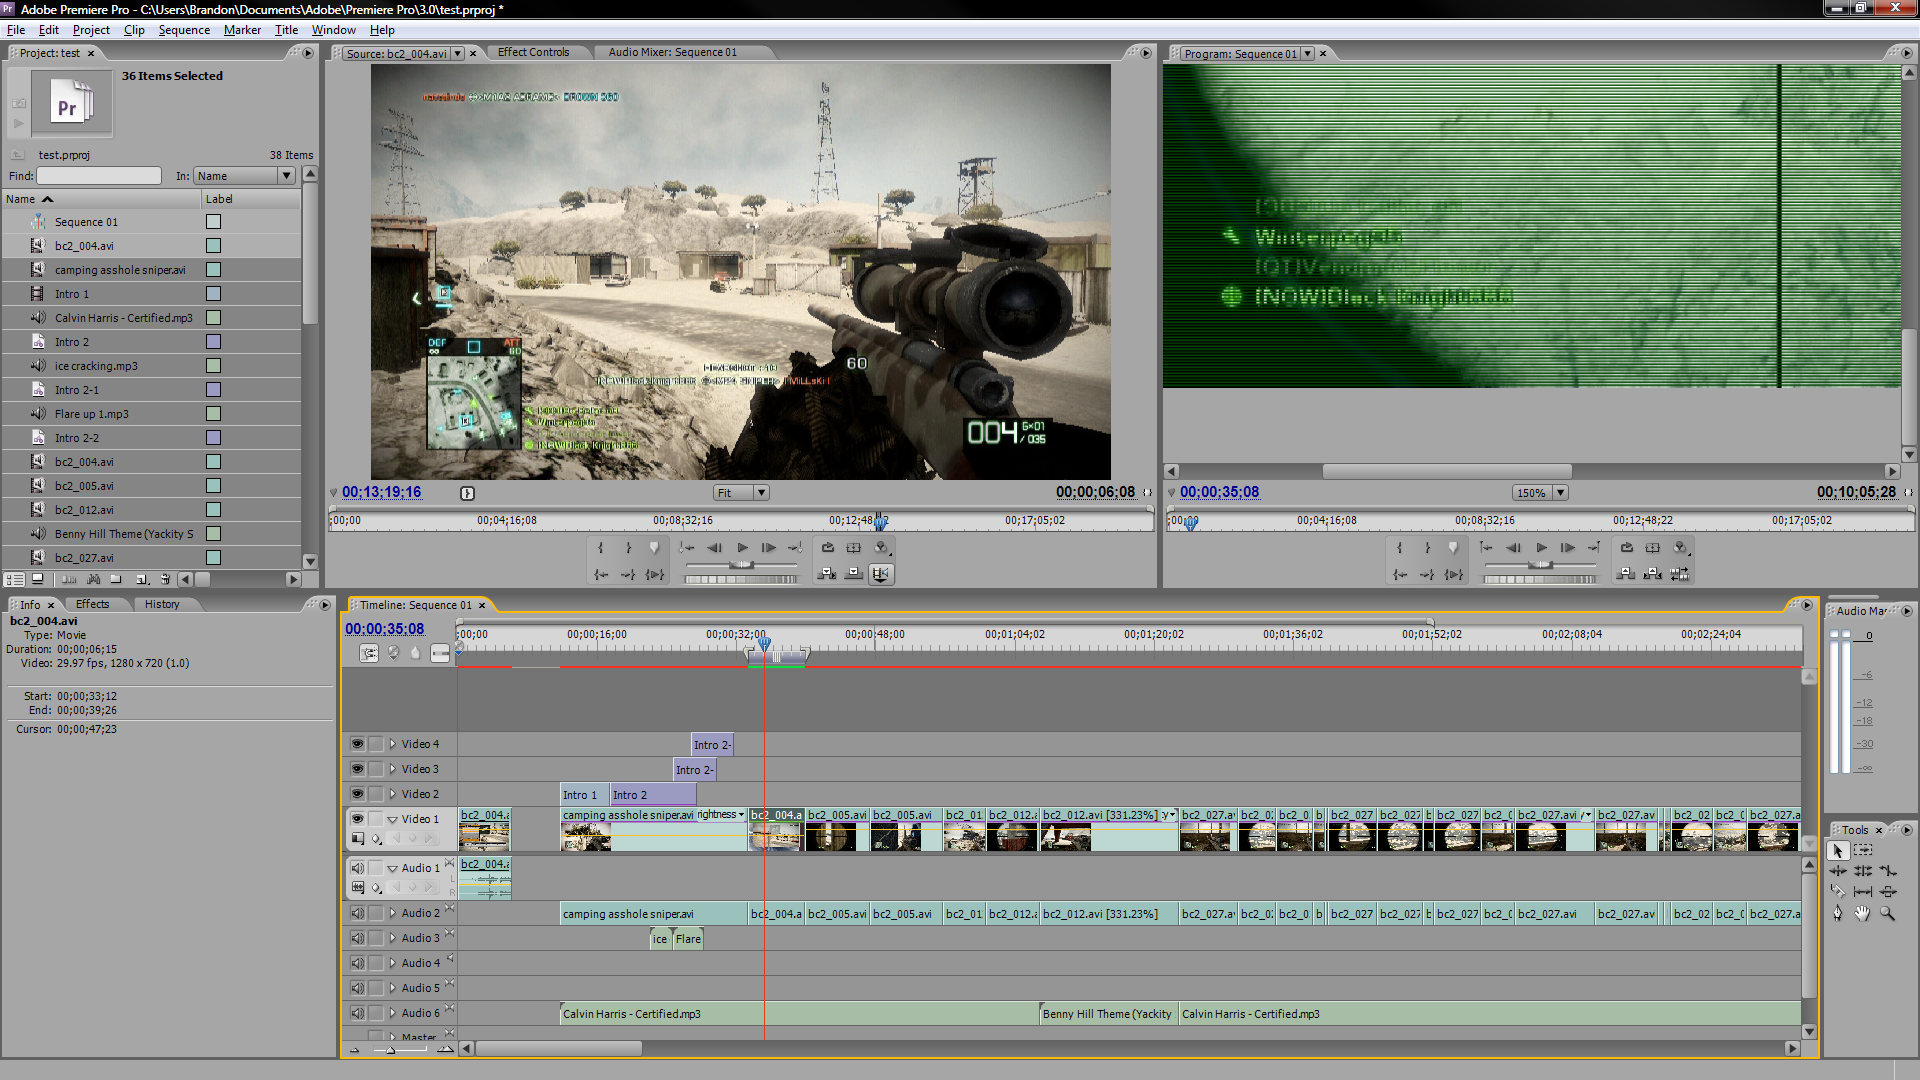
Task: Select the Pen tool in Tools panel
Action: [x=1838, y=913]
